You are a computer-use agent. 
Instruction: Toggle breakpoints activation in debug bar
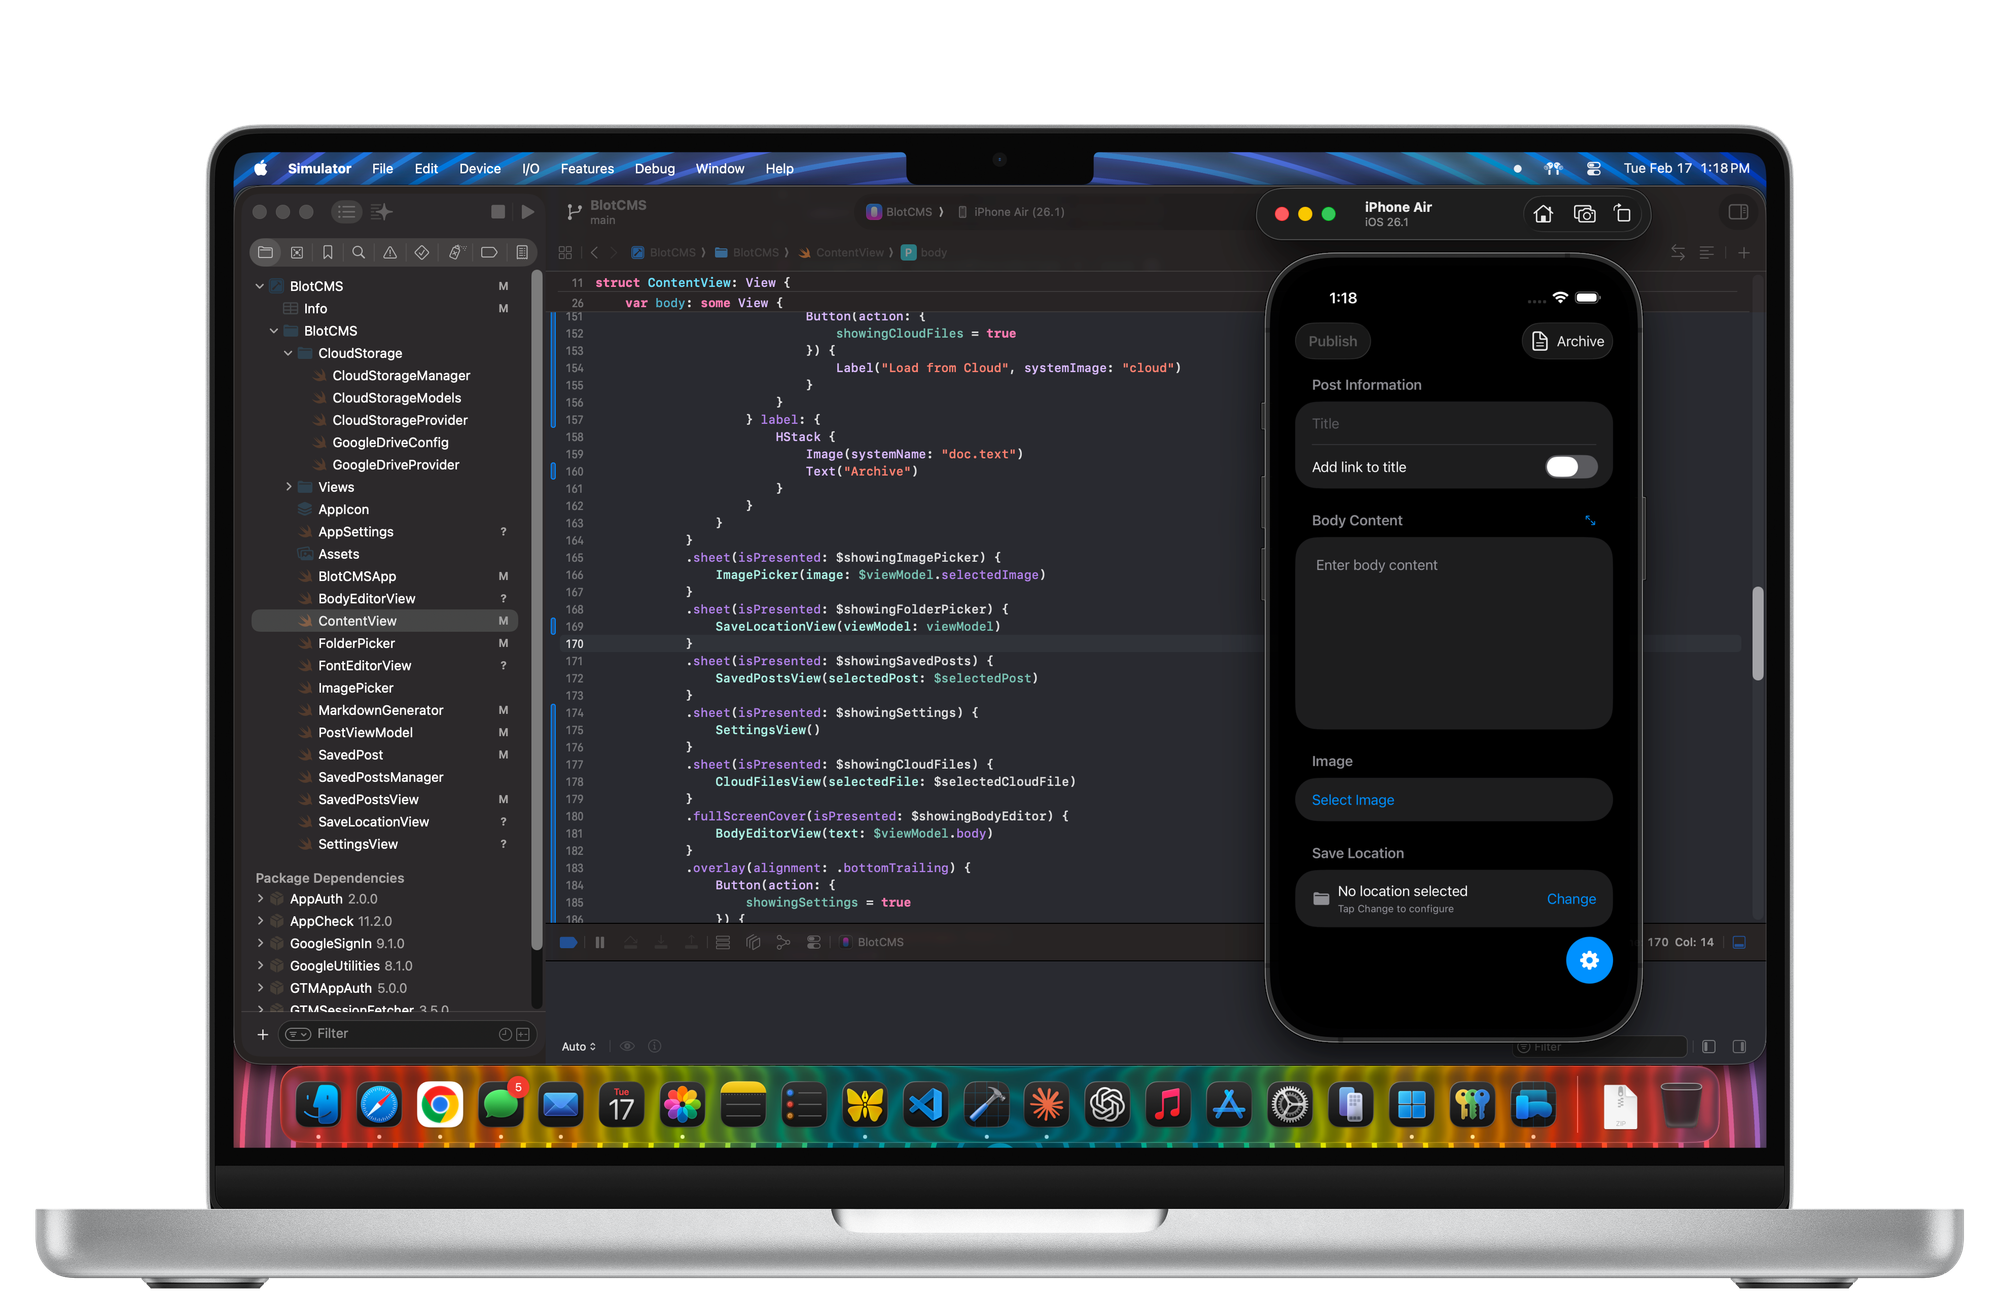pyautogui.click(x=568, y=942)
